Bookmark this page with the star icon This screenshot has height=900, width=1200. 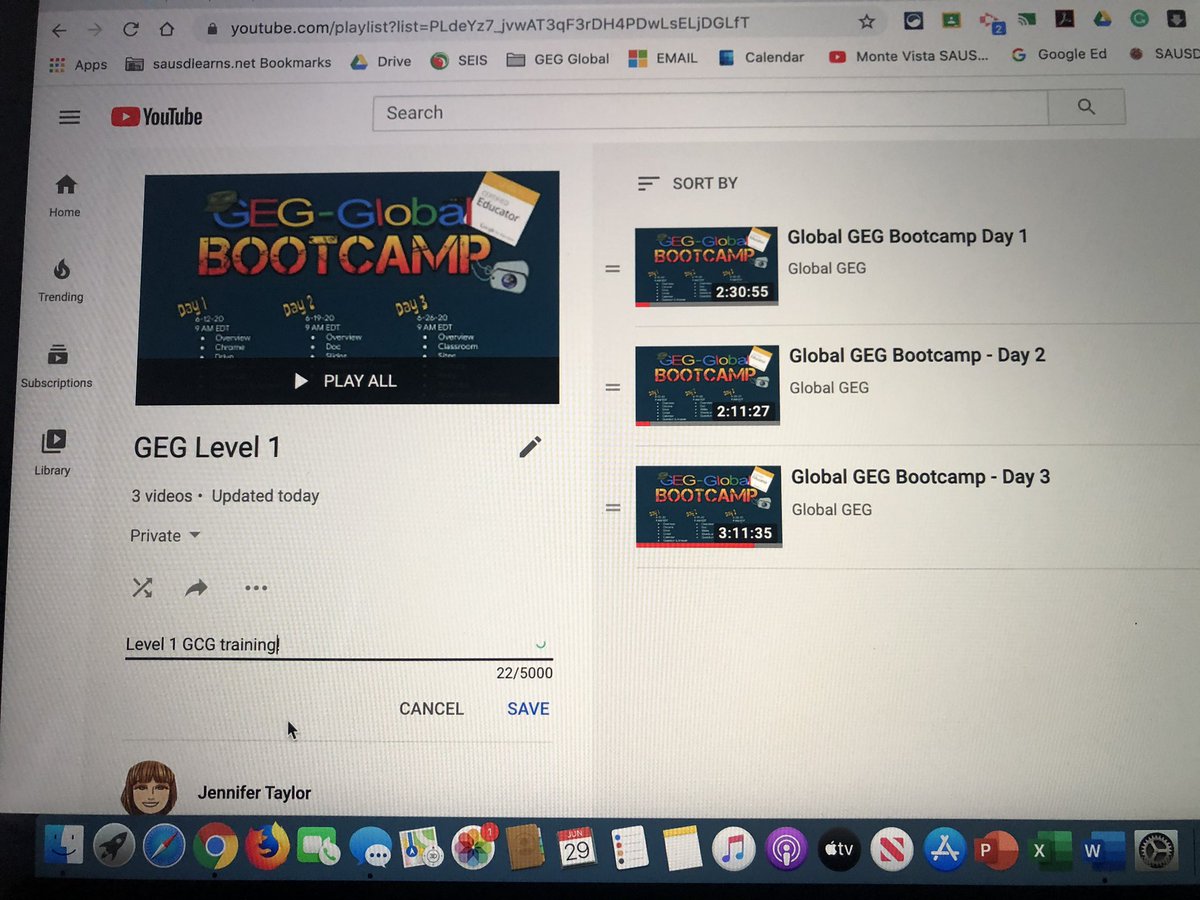click(867, 21)
